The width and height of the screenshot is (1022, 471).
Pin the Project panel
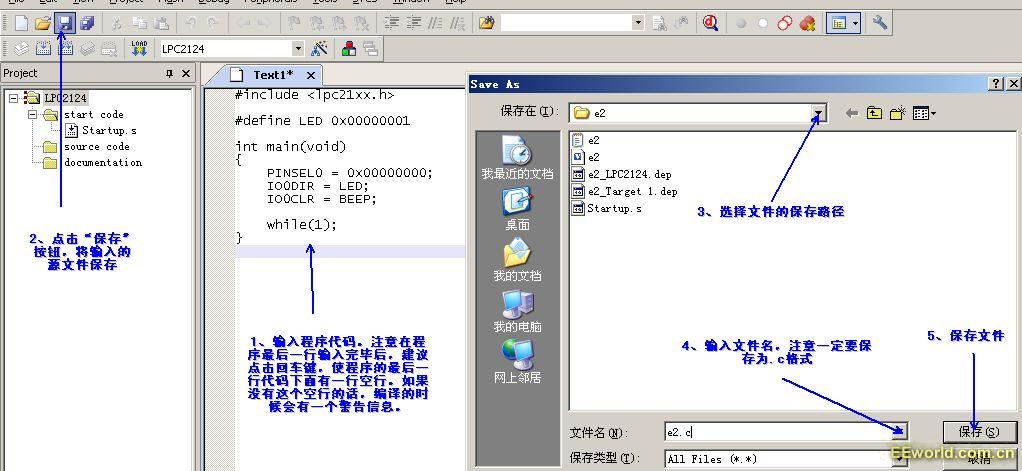click(x=170, y=74)
